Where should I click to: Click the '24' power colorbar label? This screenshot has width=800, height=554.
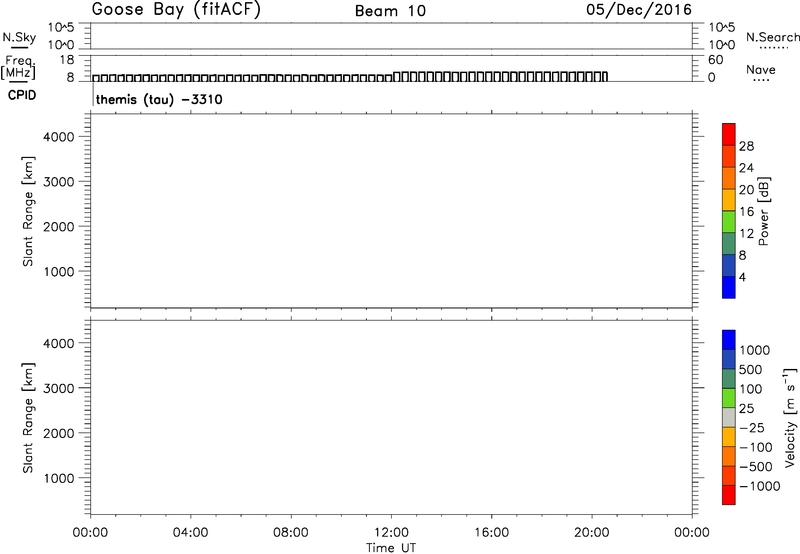coord(746,168)
